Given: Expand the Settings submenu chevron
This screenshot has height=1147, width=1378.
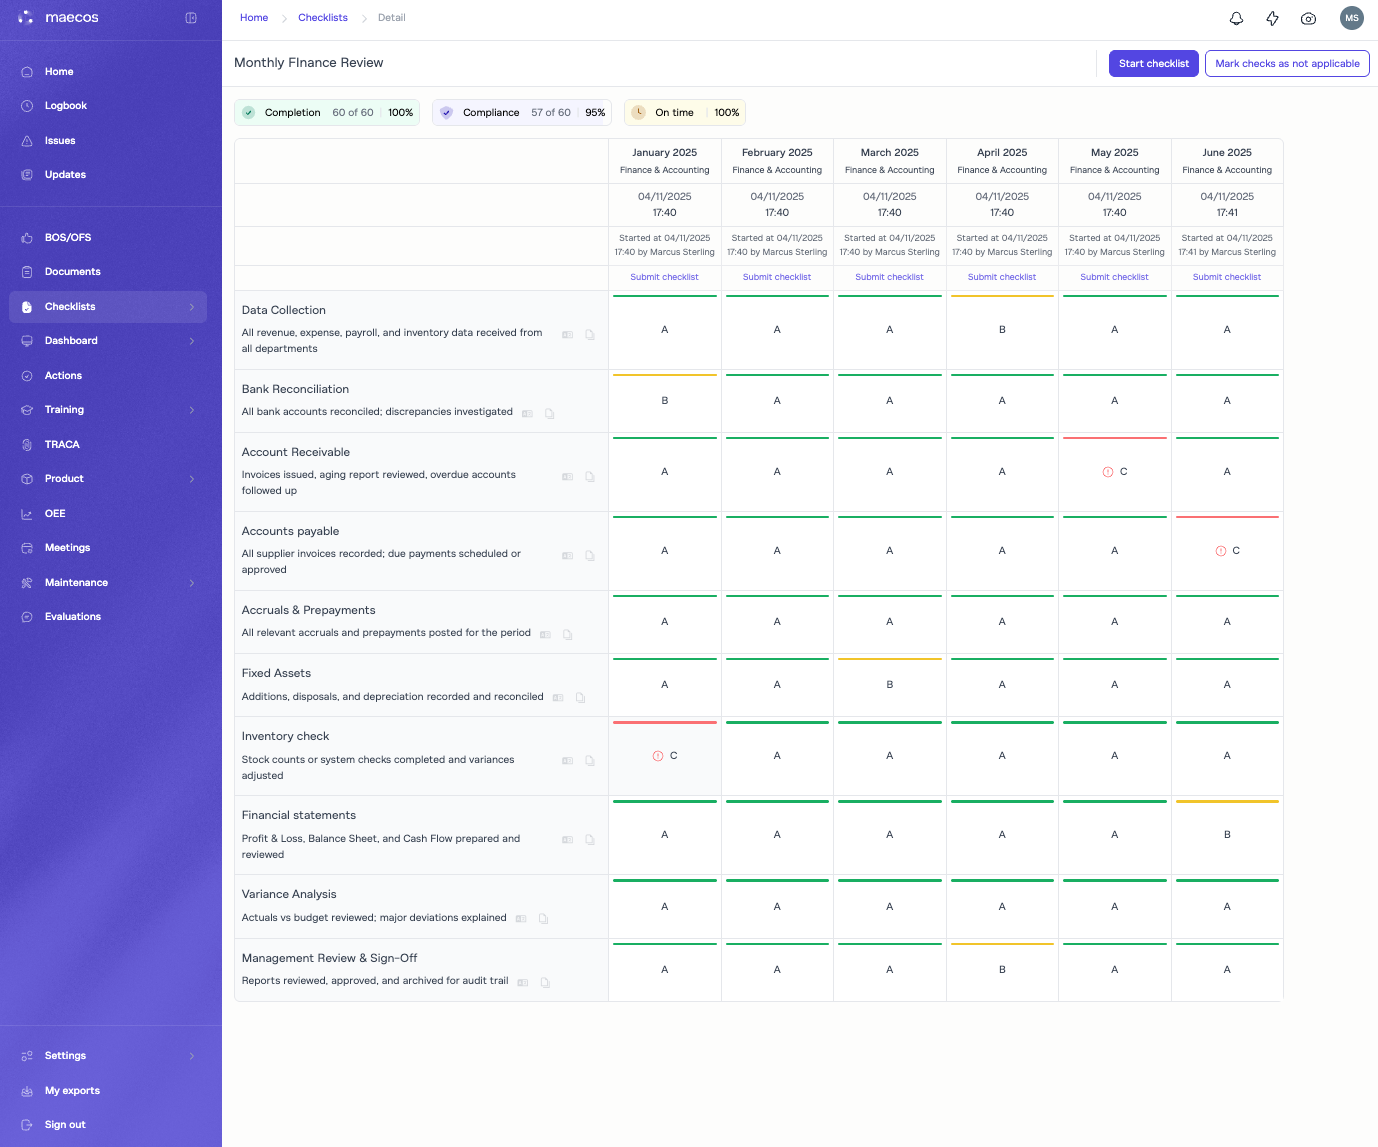Looking at the screenshot, I should 192,1056.
